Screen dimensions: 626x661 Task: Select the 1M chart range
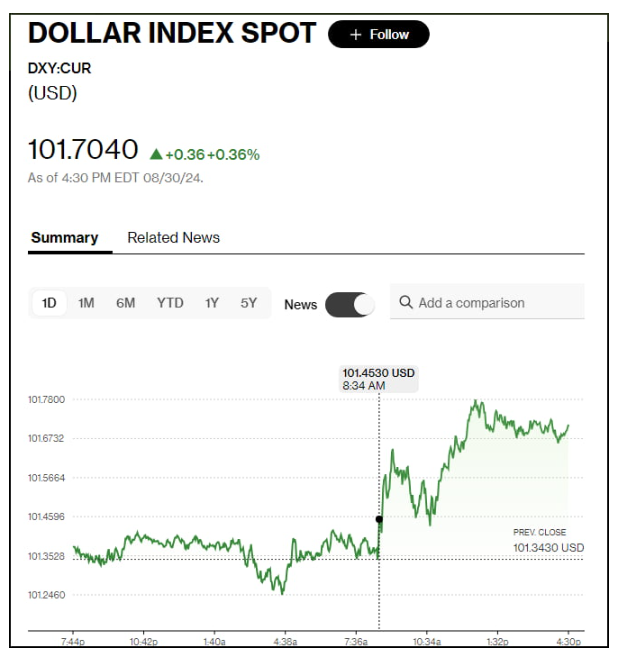coord(86,303)
